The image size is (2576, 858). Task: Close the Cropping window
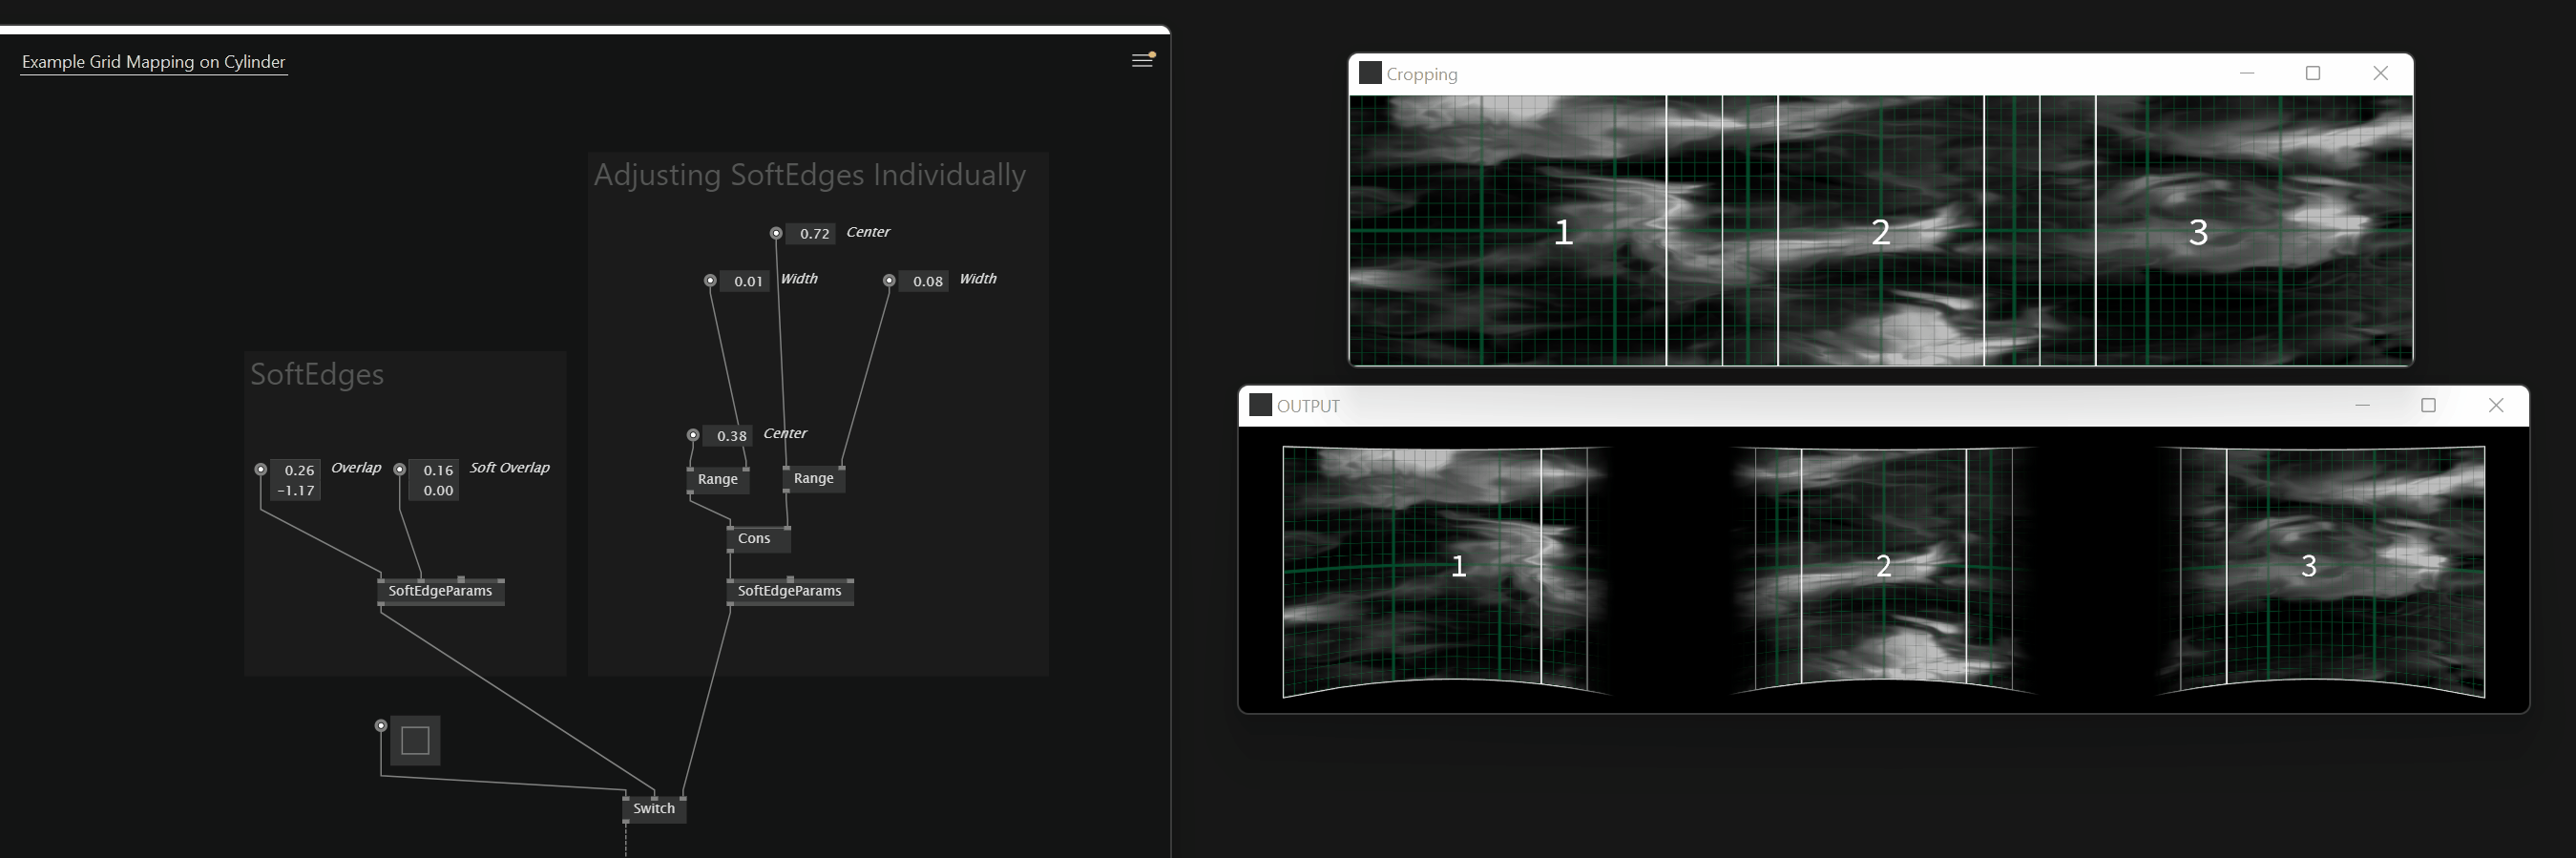[2380, 73]
